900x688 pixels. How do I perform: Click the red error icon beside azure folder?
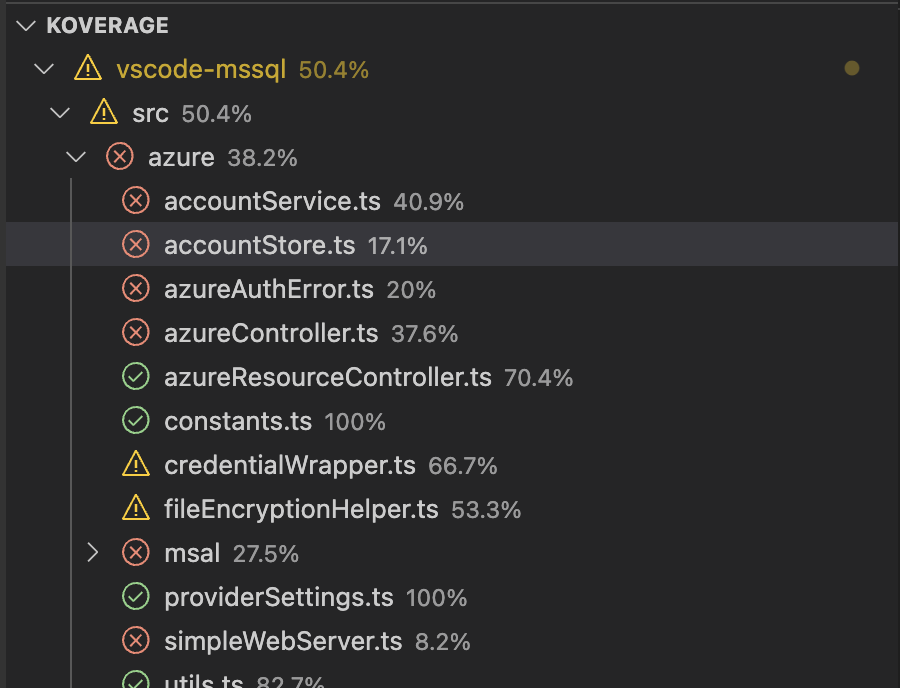pyautogui.click(x=120, y=157)
